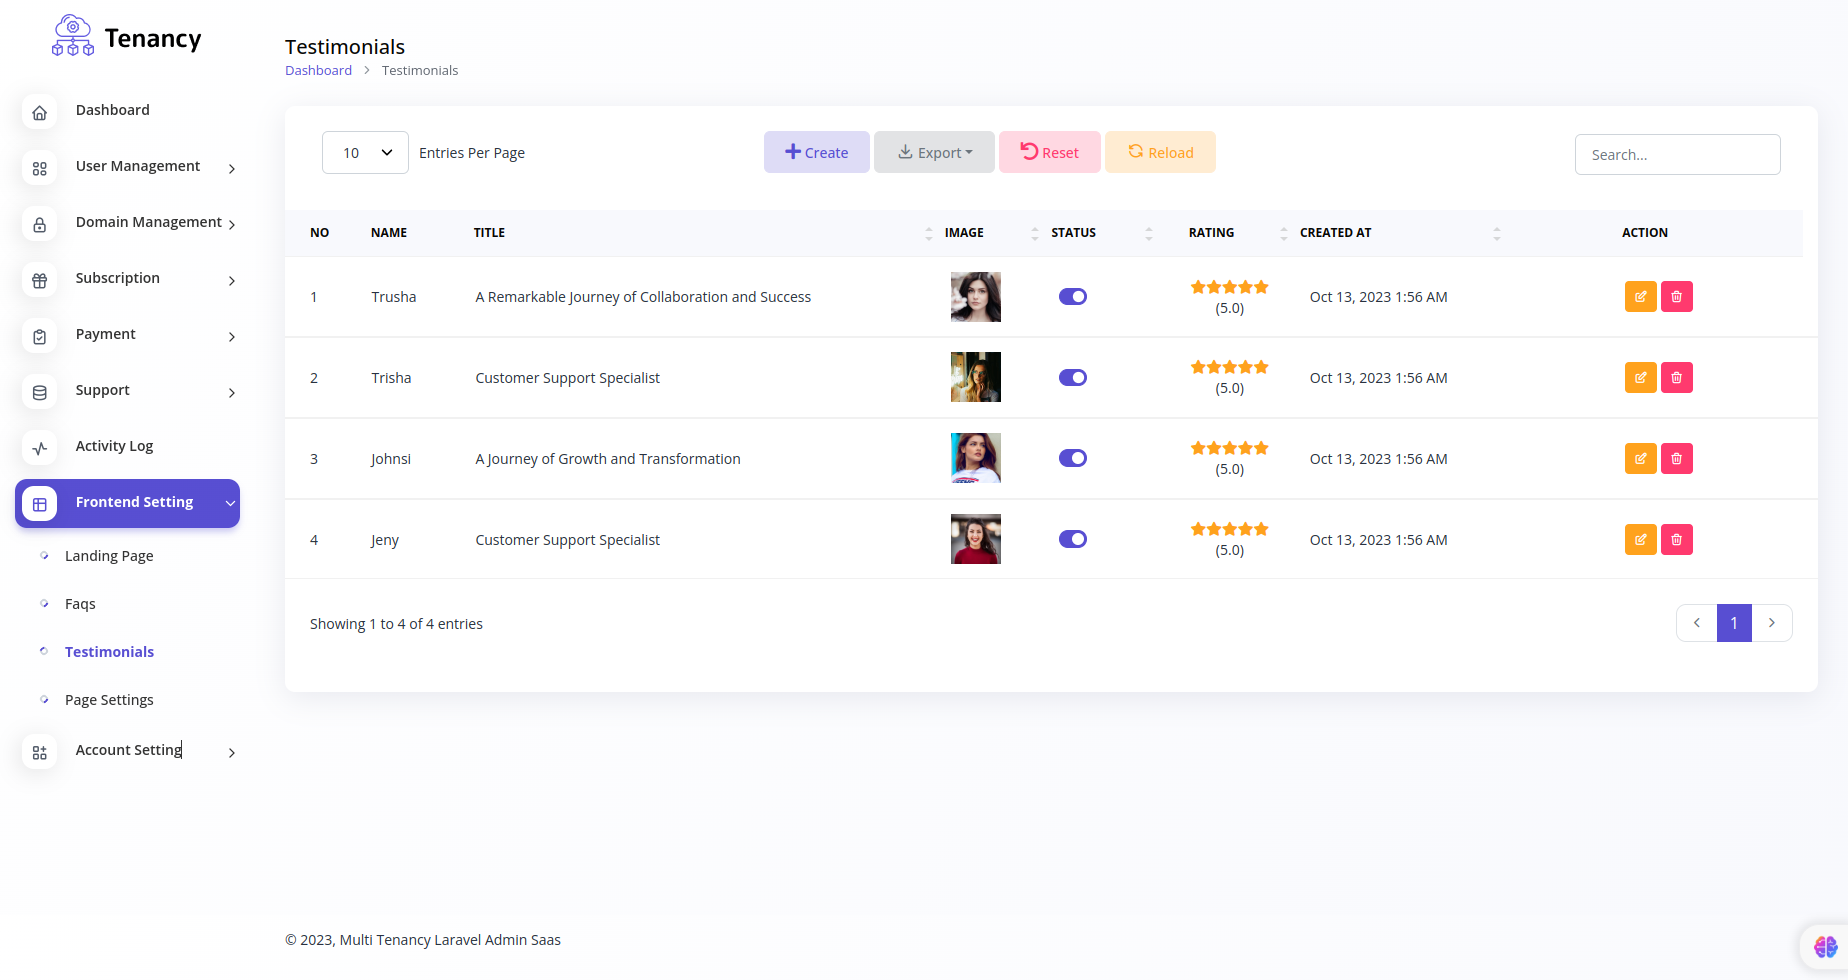Navigate to Dashboard via breadcrumb link
Image resolution: width=1848 pixels, height=980 pixels.
[318, 70]
